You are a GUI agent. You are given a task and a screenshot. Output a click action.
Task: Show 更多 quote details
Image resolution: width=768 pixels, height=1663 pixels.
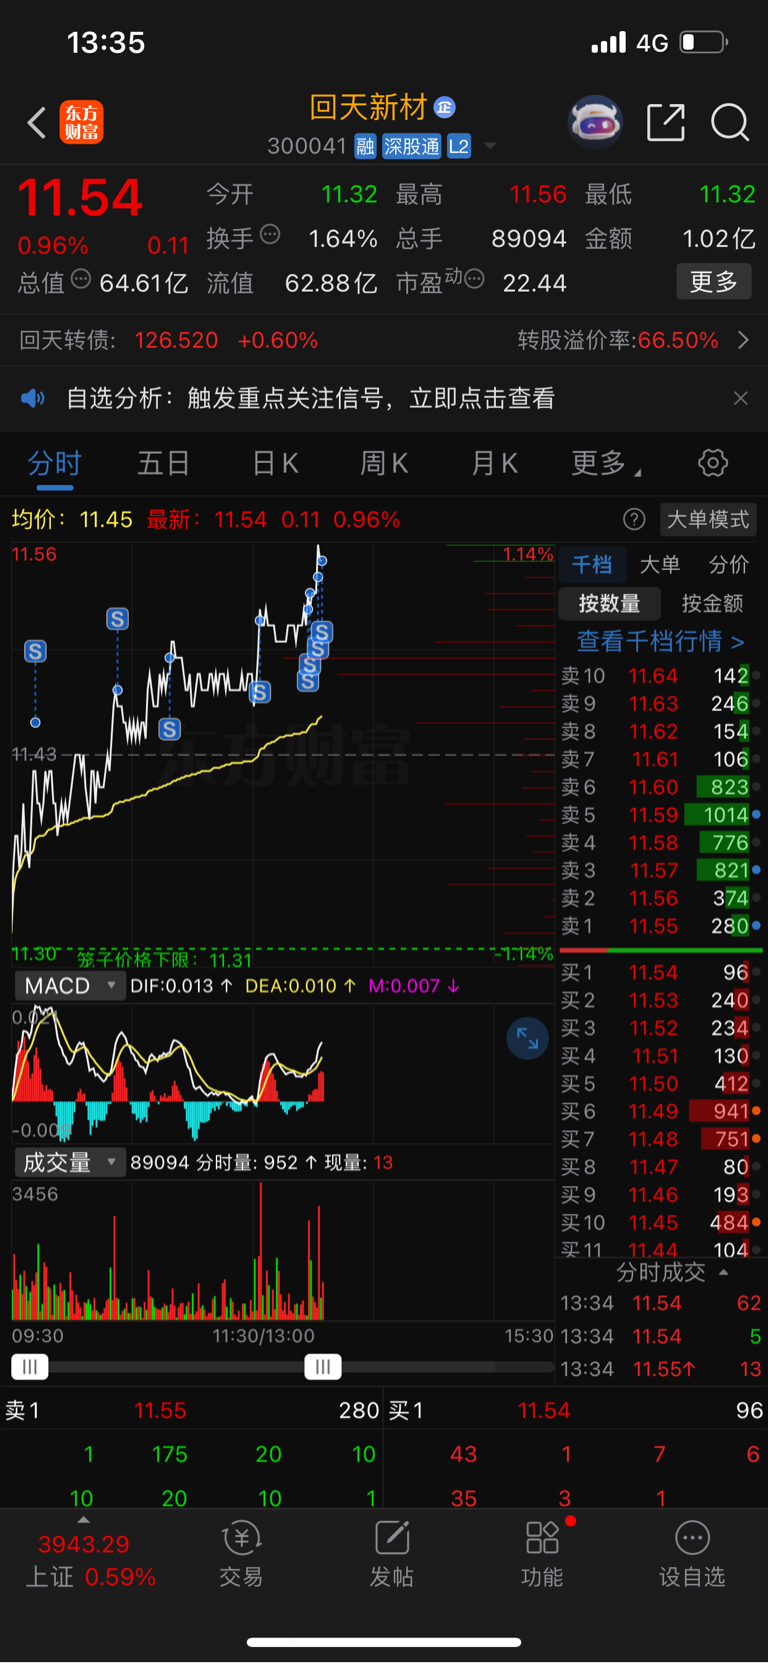(713, 282)
